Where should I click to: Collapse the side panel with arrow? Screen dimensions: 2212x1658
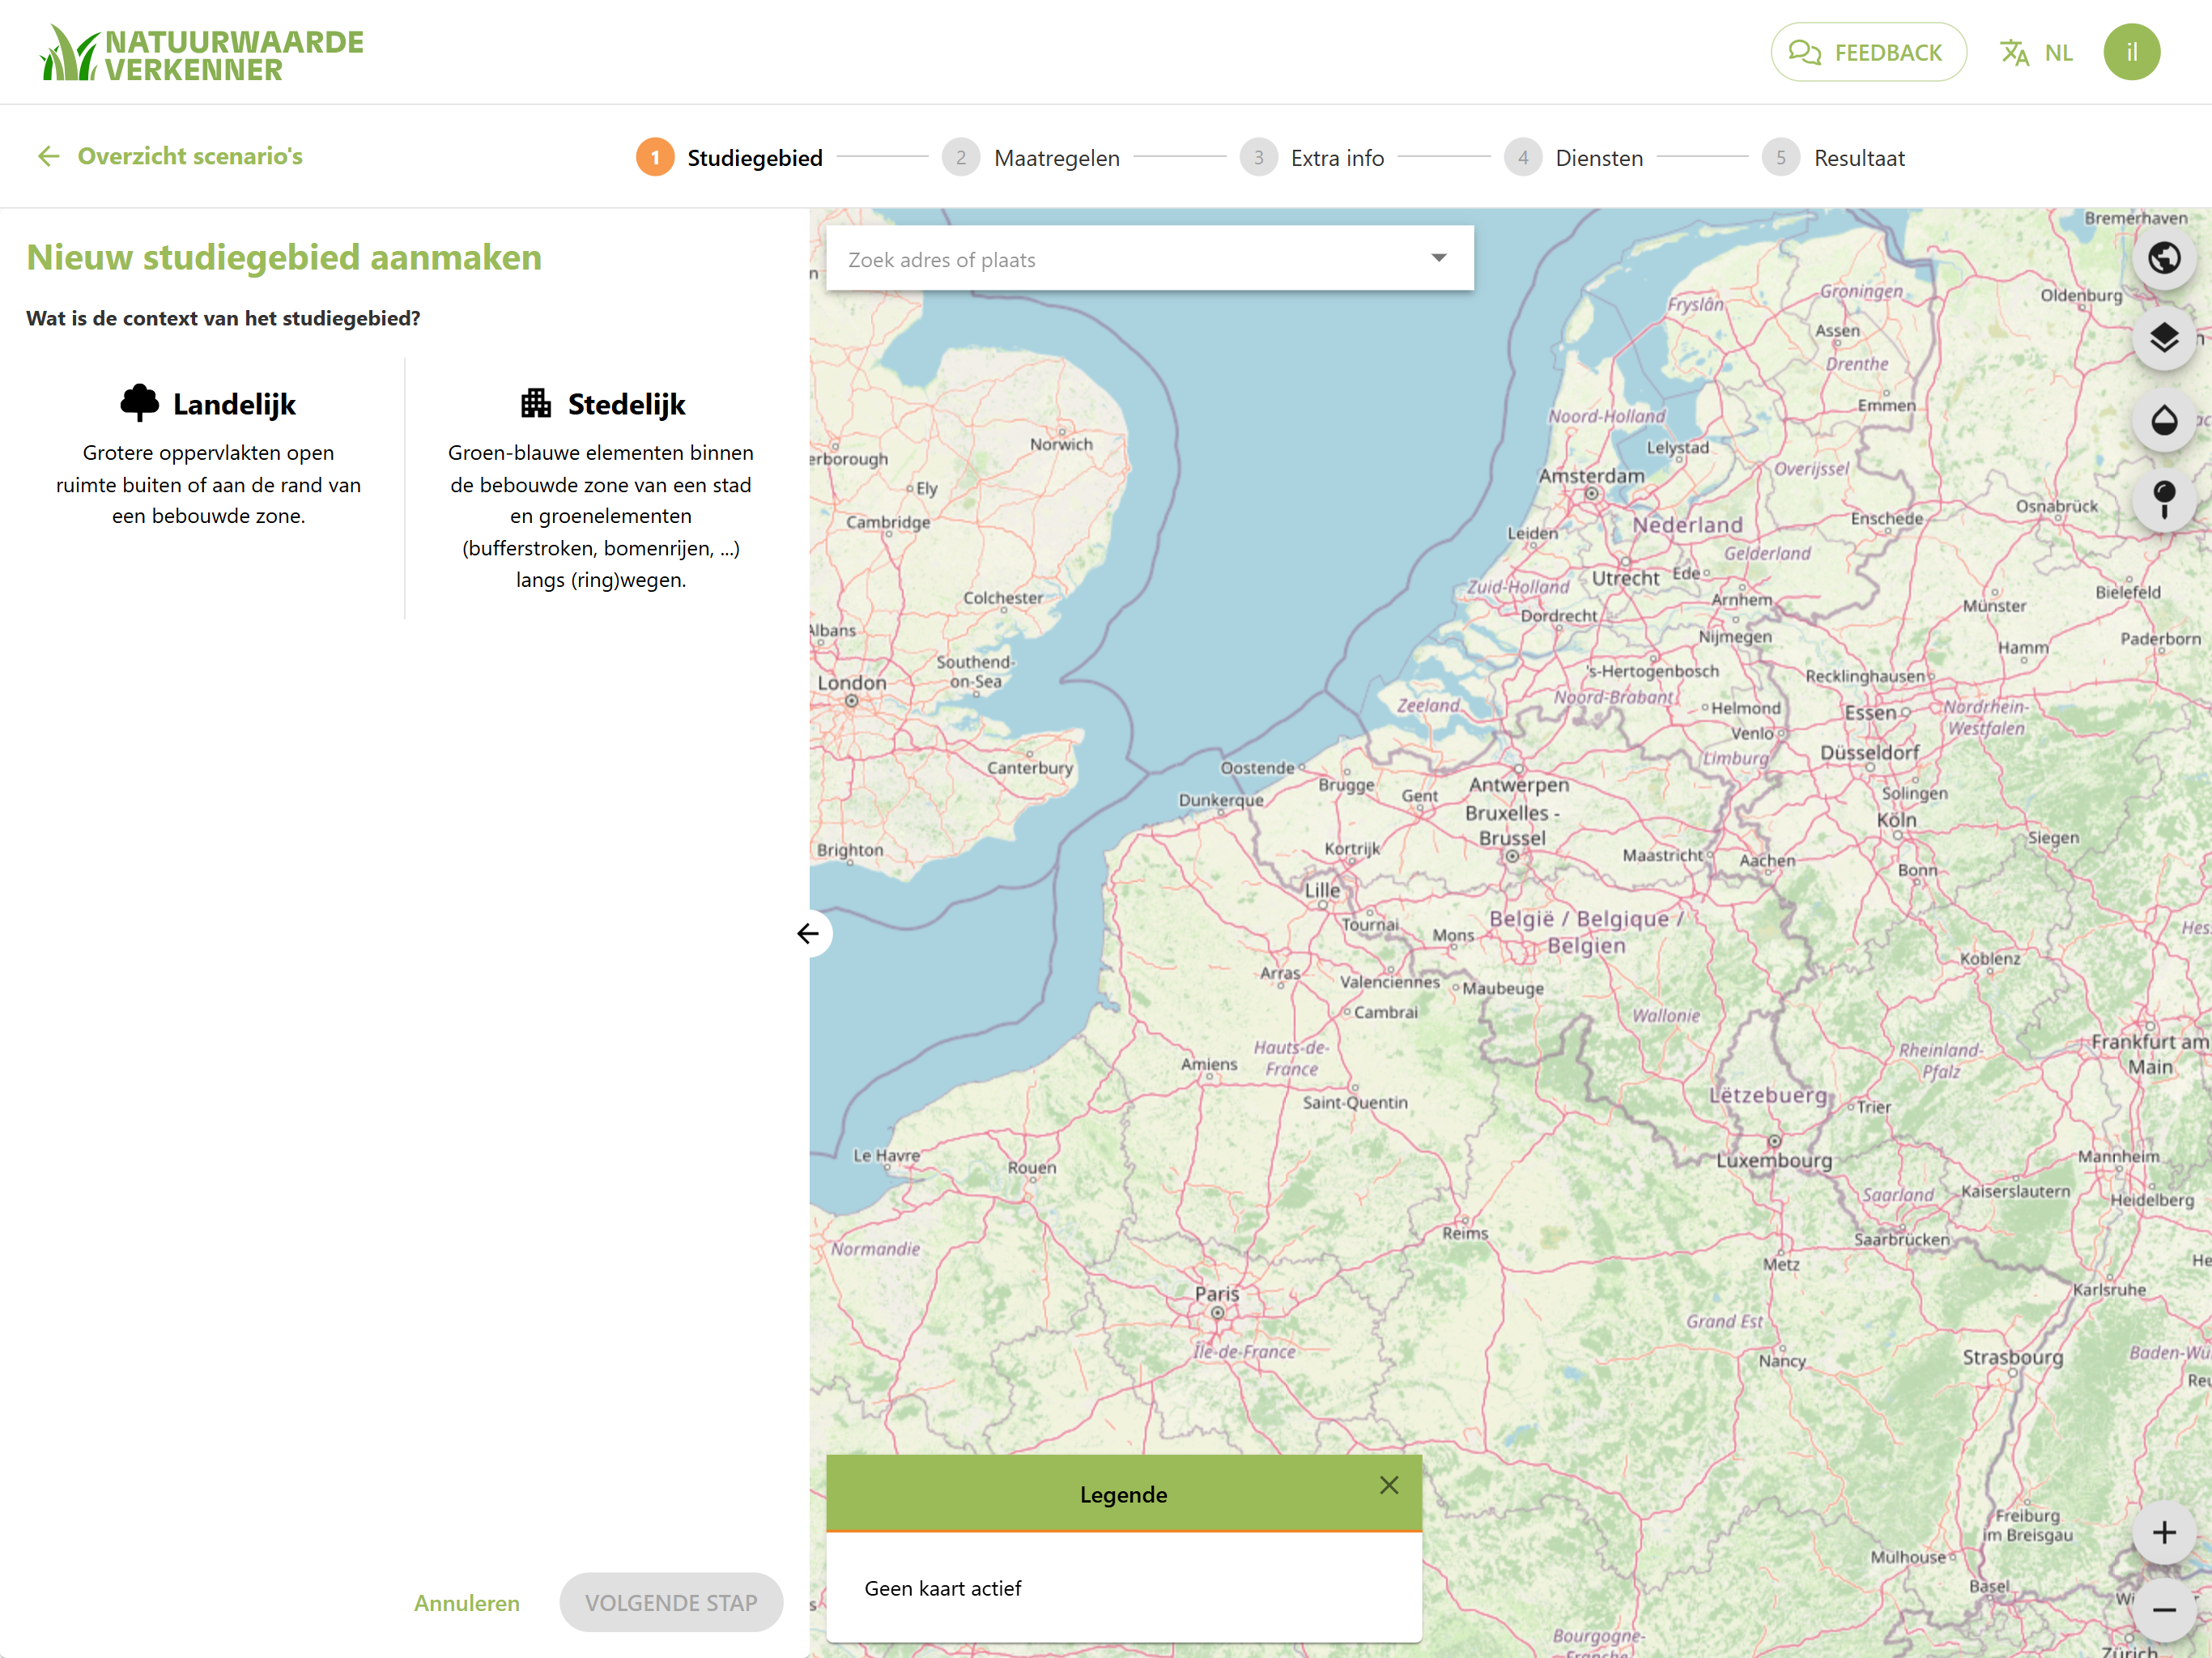pos(809,934)
